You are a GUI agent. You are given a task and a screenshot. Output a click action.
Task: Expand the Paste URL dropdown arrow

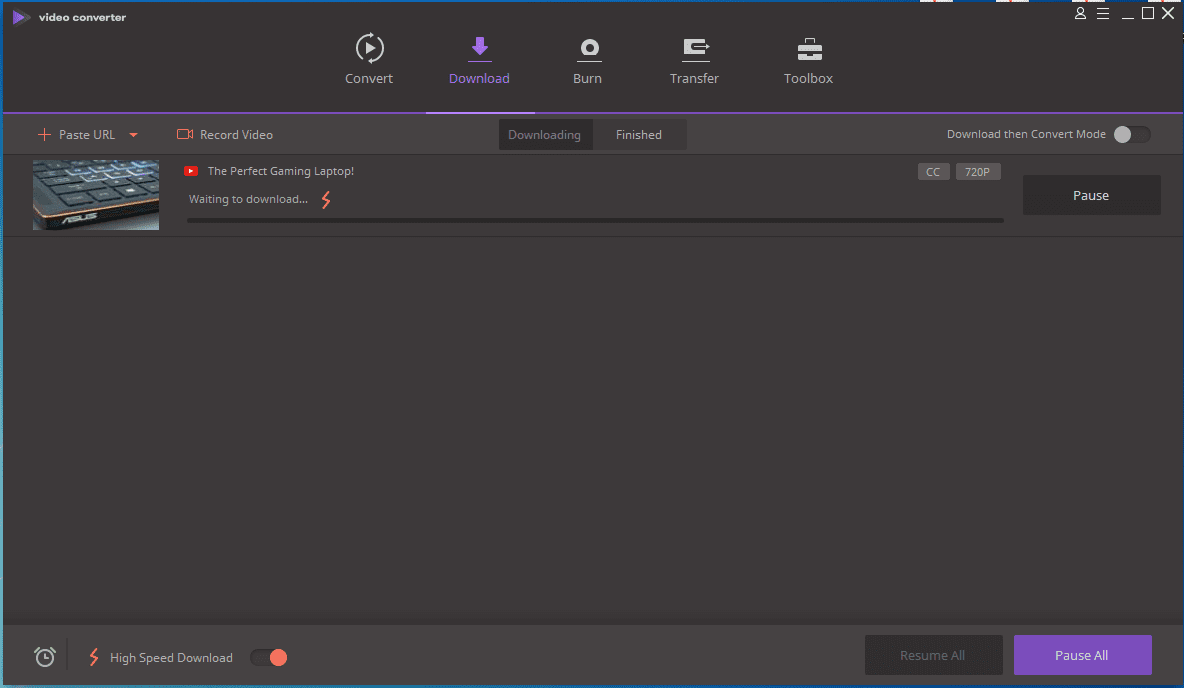(x=134, y=135)
